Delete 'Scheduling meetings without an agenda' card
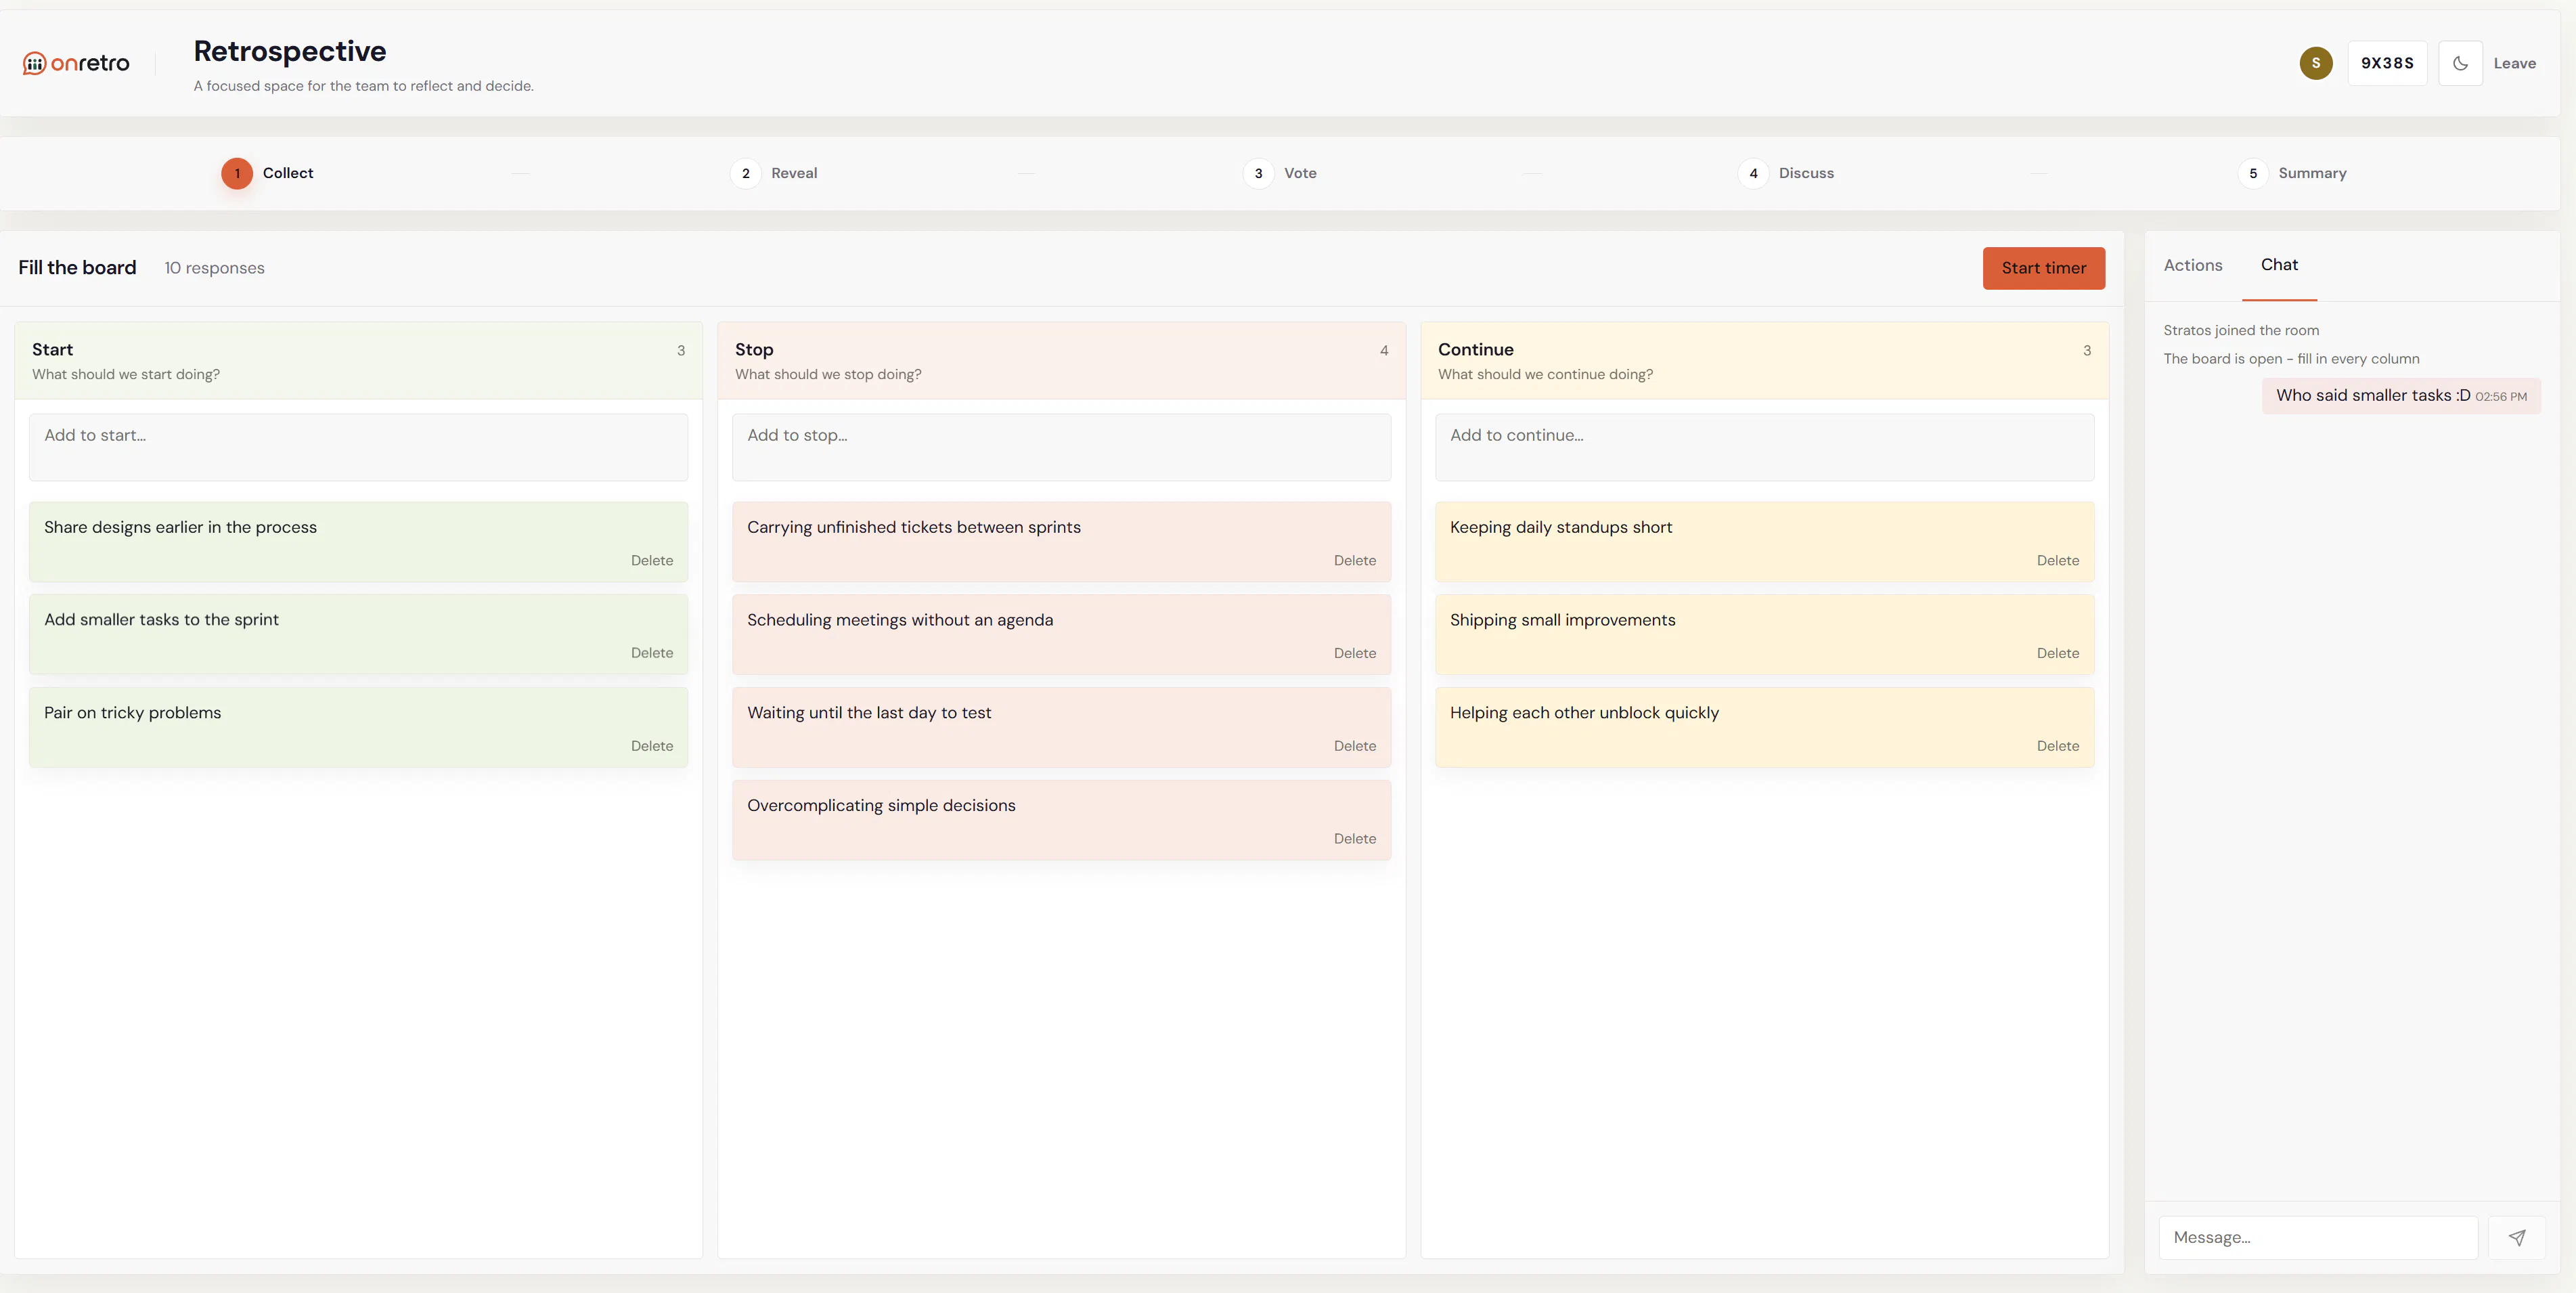 [x=1355, y=653]
